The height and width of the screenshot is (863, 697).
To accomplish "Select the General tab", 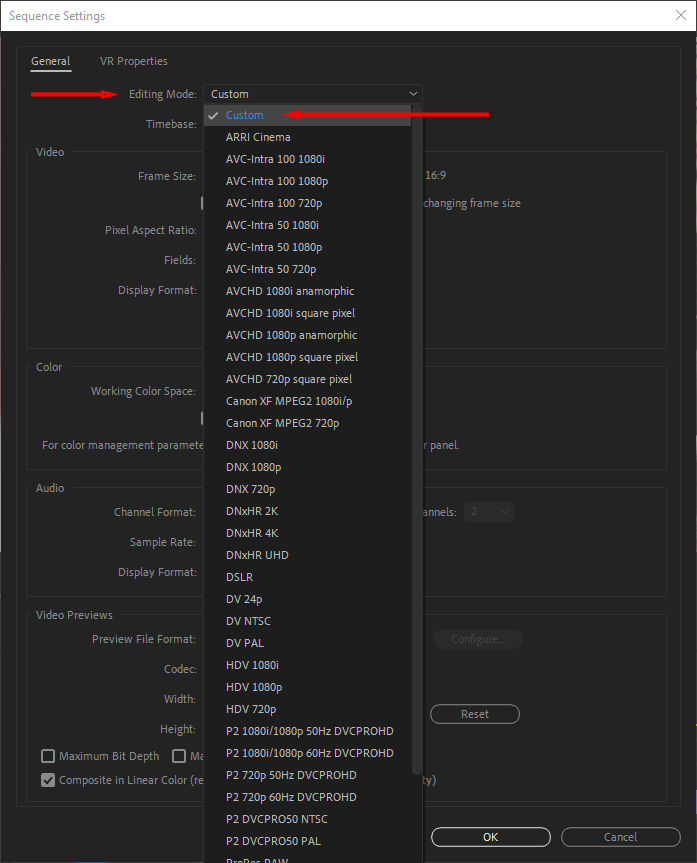I will coord(50,62).
